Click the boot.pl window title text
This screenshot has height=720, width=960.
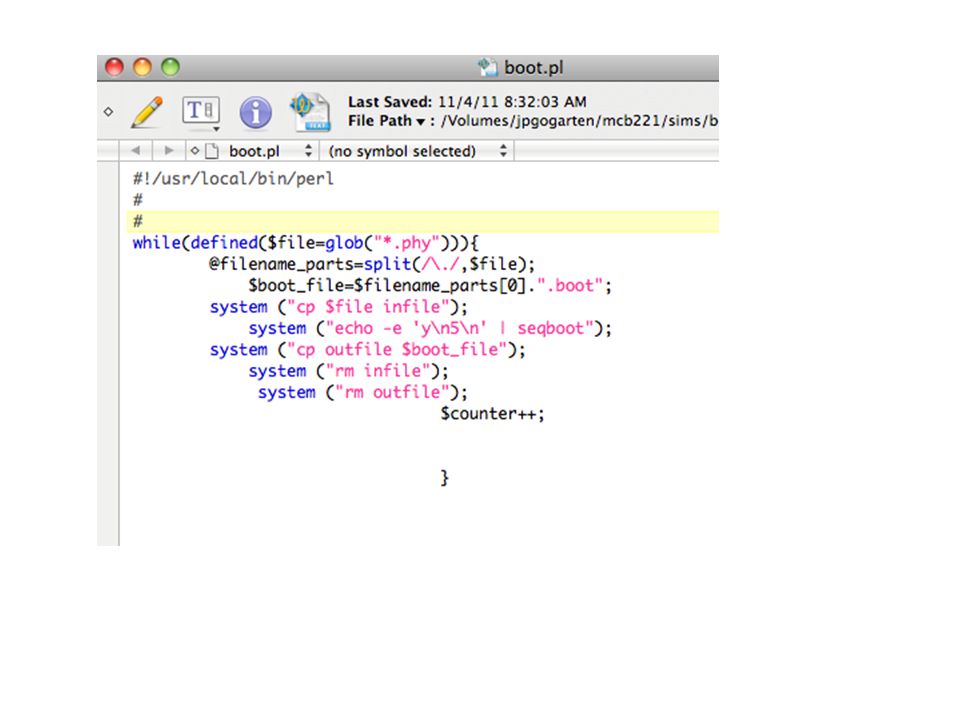533,67
